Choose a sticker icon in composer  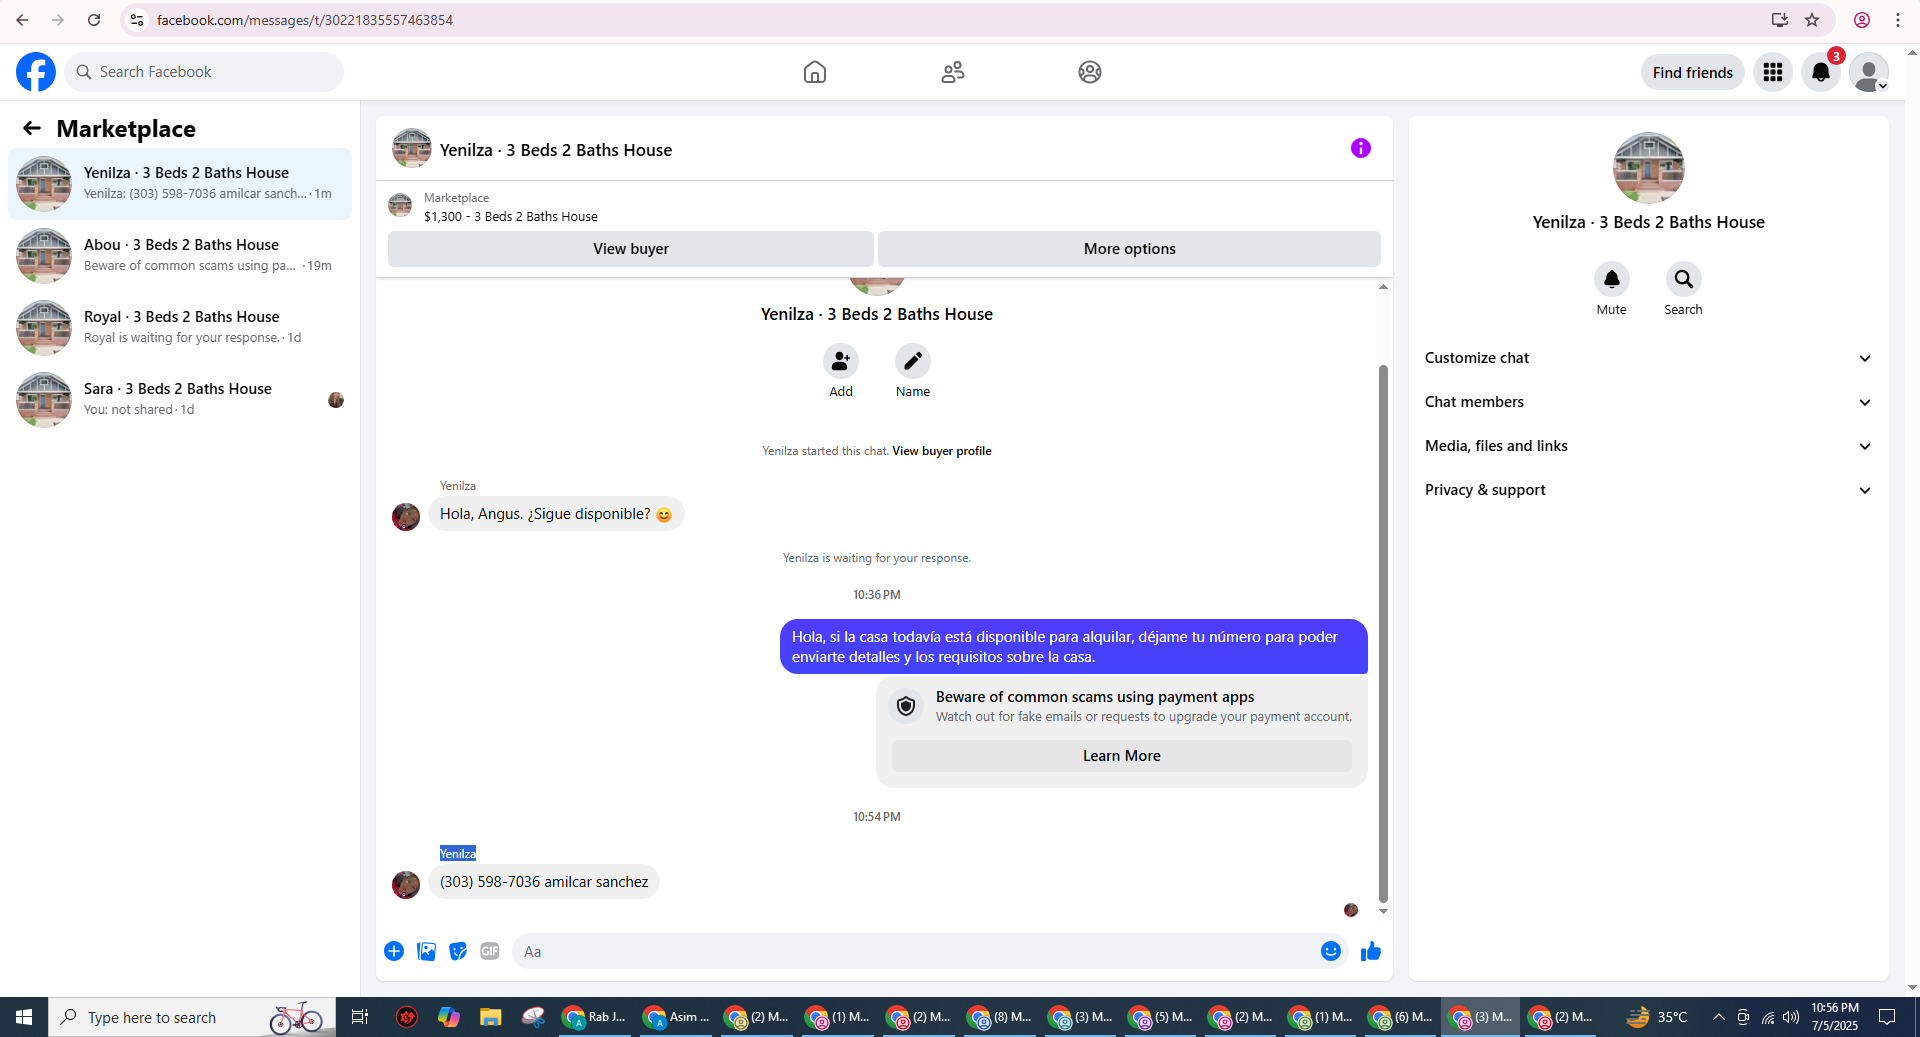458,951
